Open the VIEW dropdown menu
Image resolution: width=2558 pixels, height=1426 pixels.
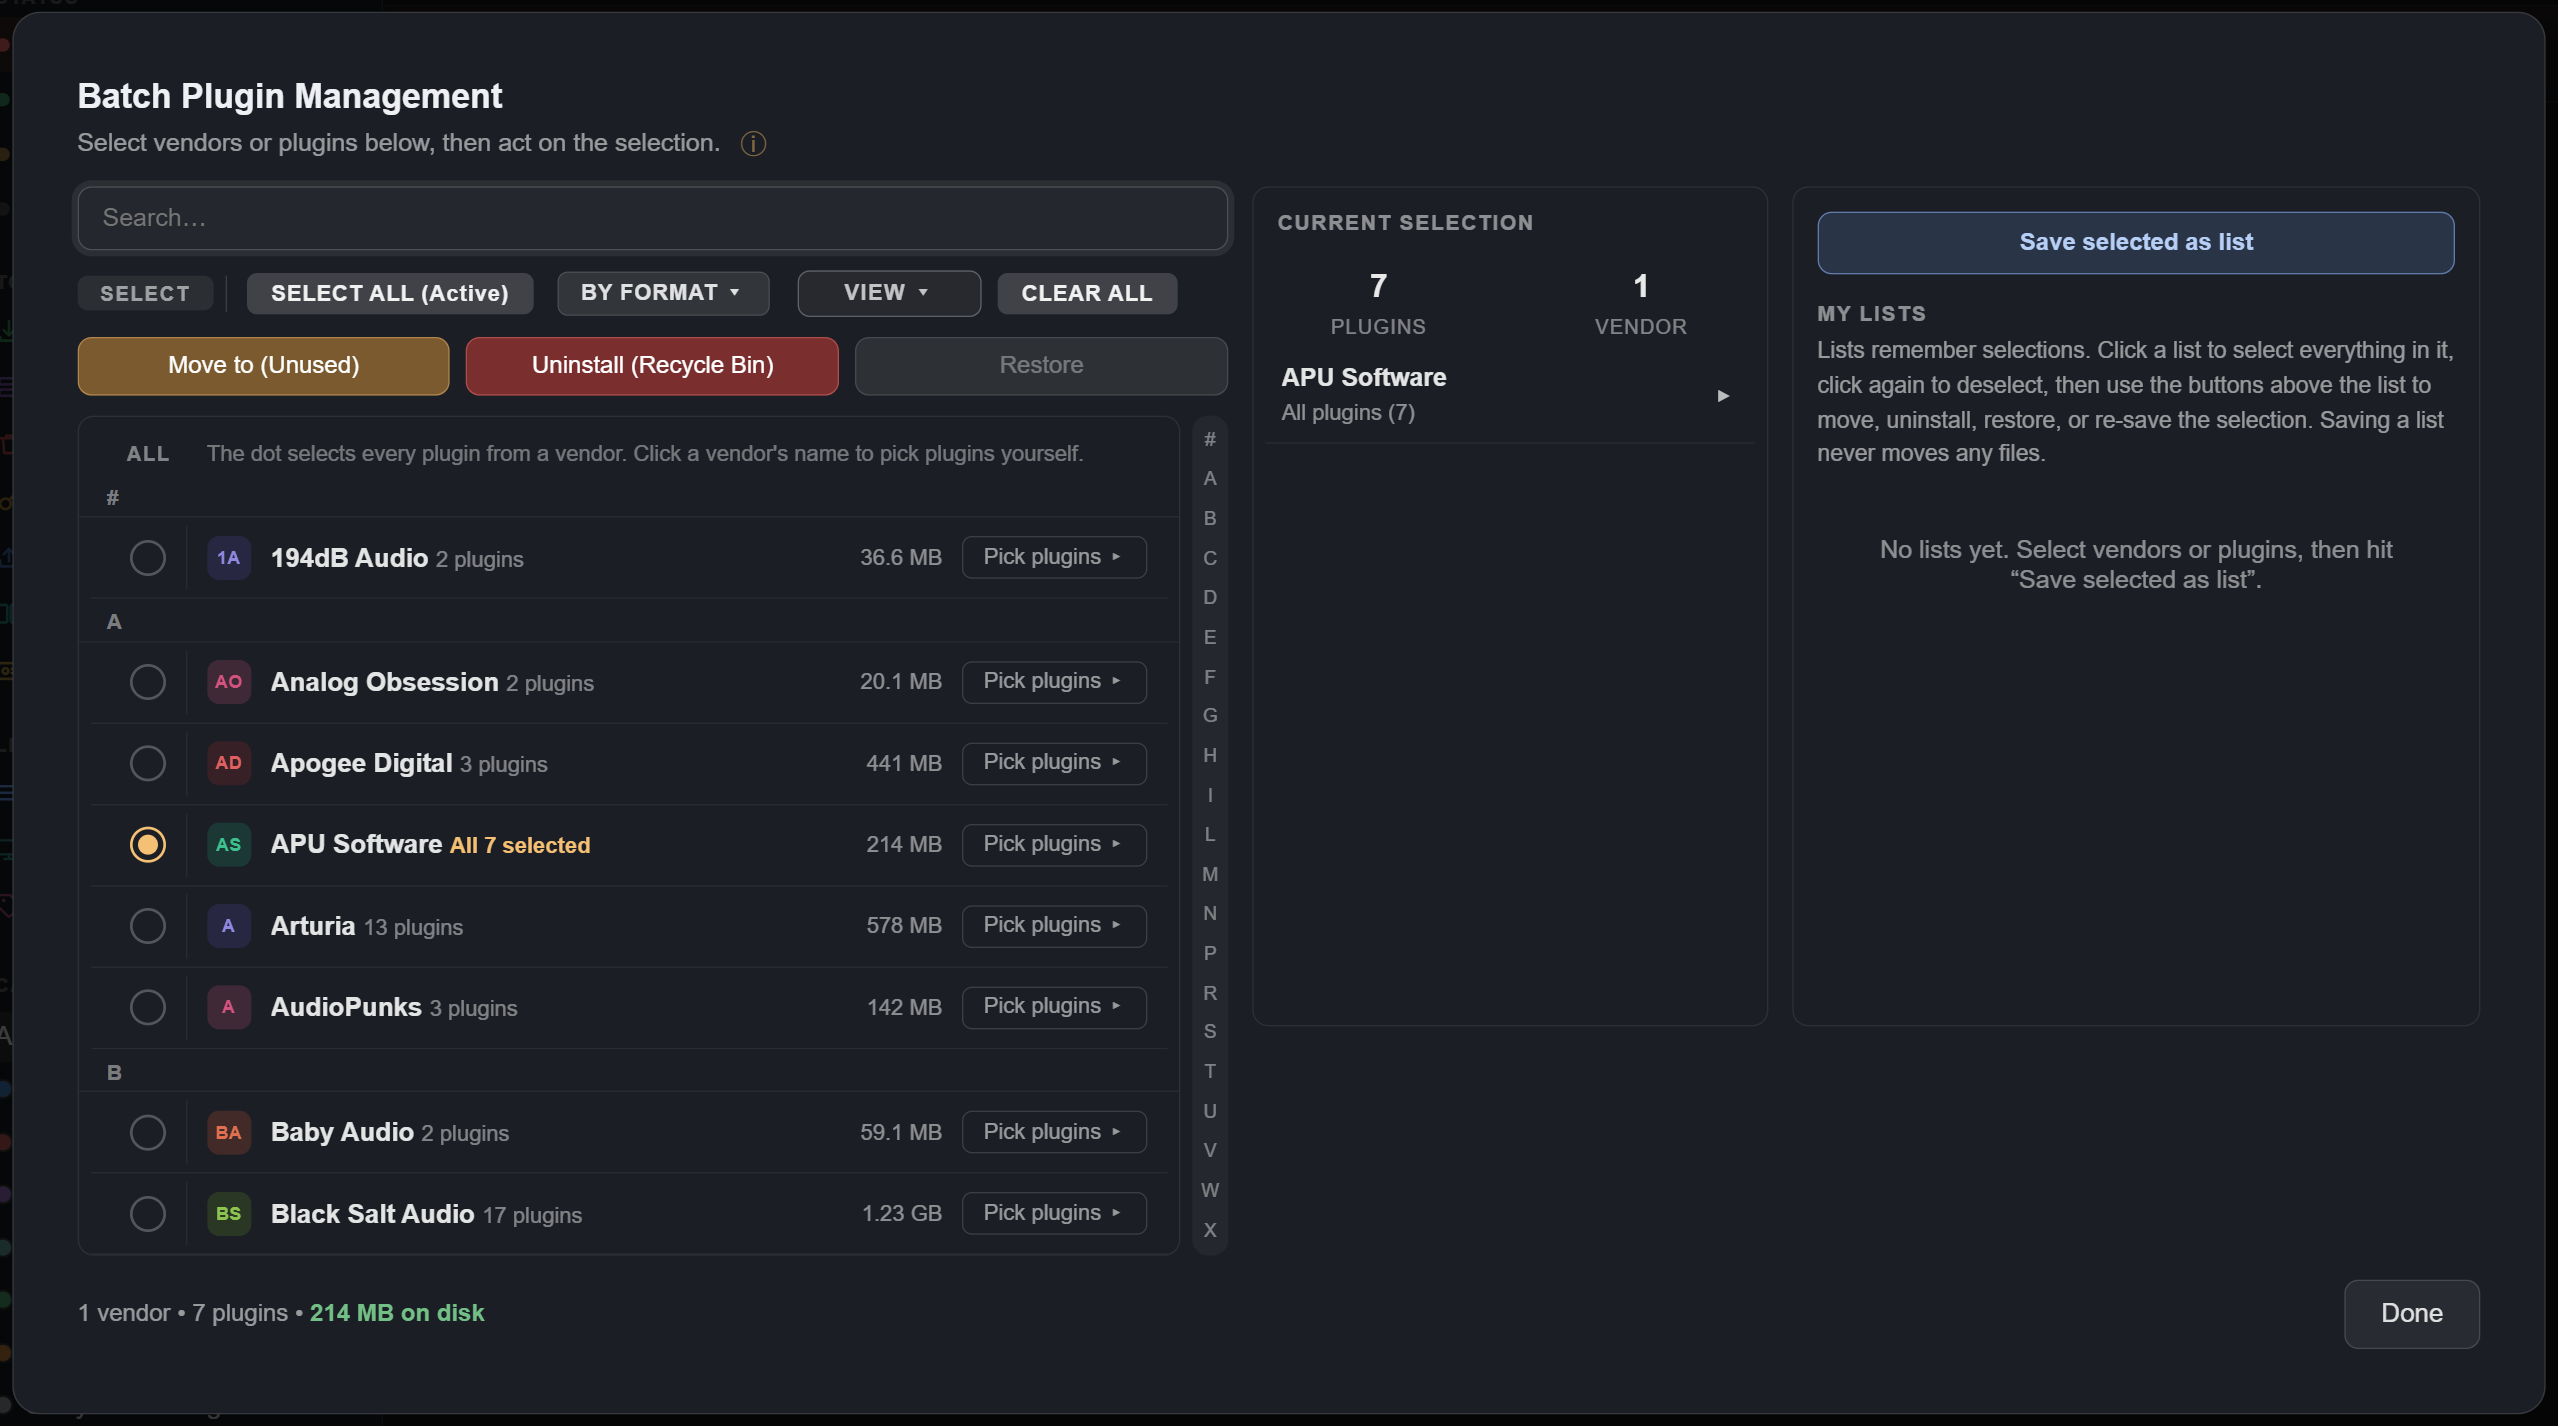pyautogui.click(x=888, y=293)
